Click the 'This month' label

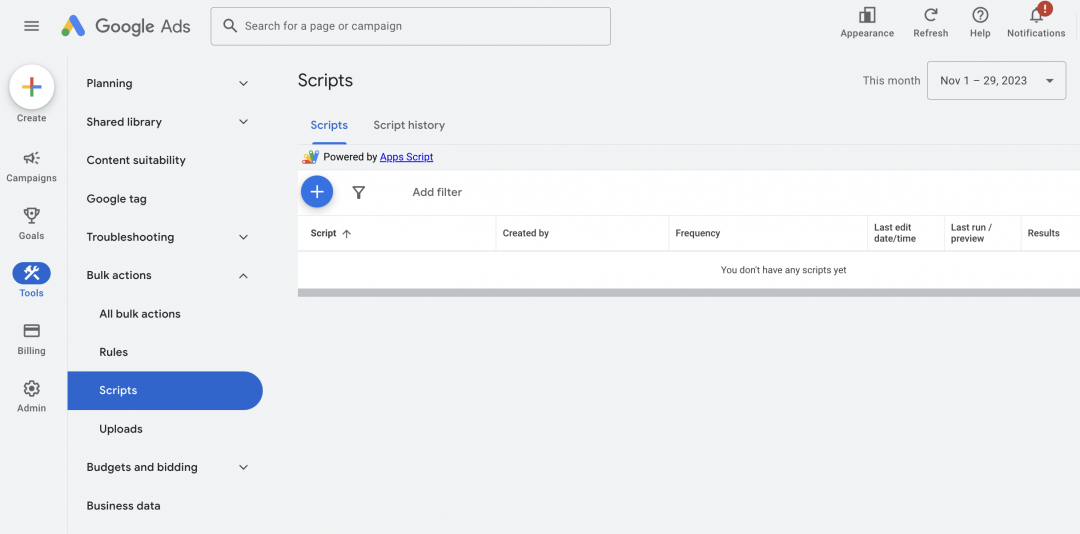pyautogui.click(x=891, y=81)
